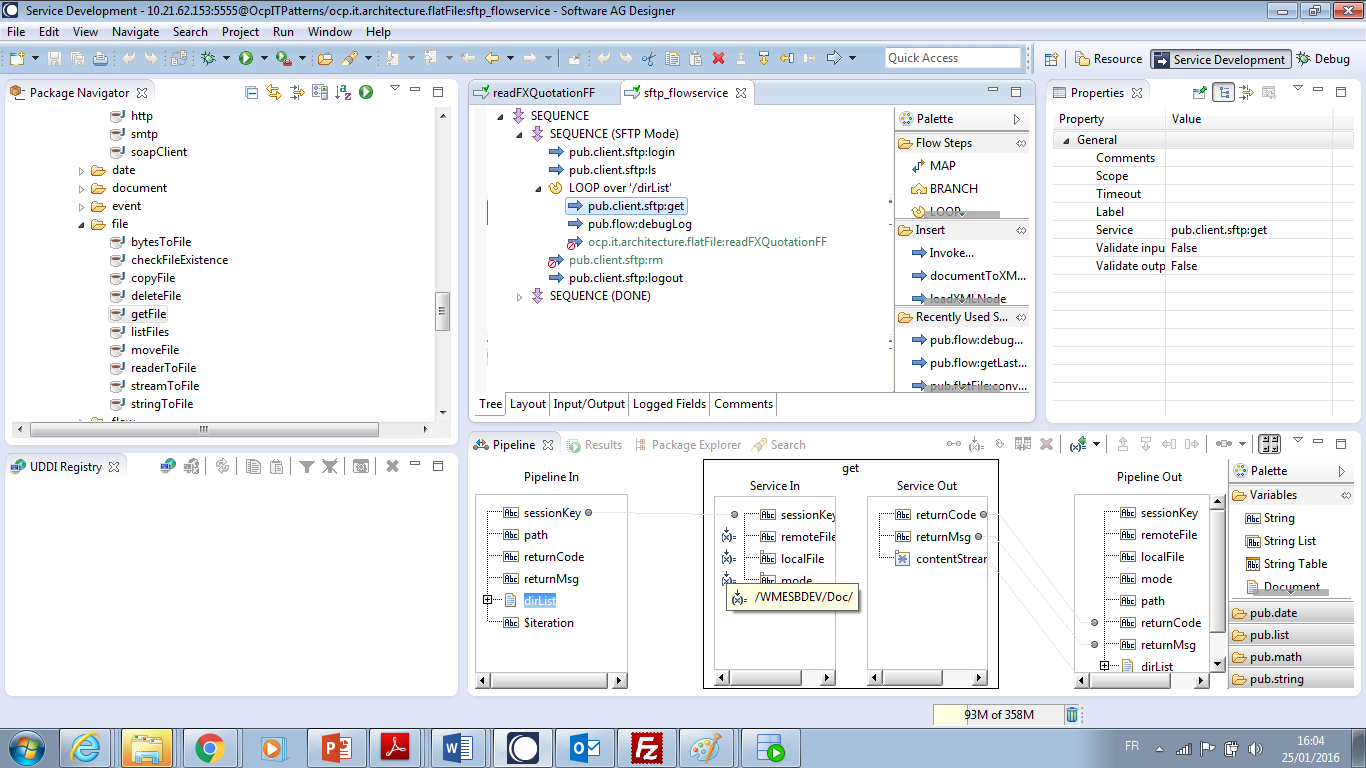1366x768 pixels.
Task: Click Collapse All in Package Navigator
Action: 252,92
